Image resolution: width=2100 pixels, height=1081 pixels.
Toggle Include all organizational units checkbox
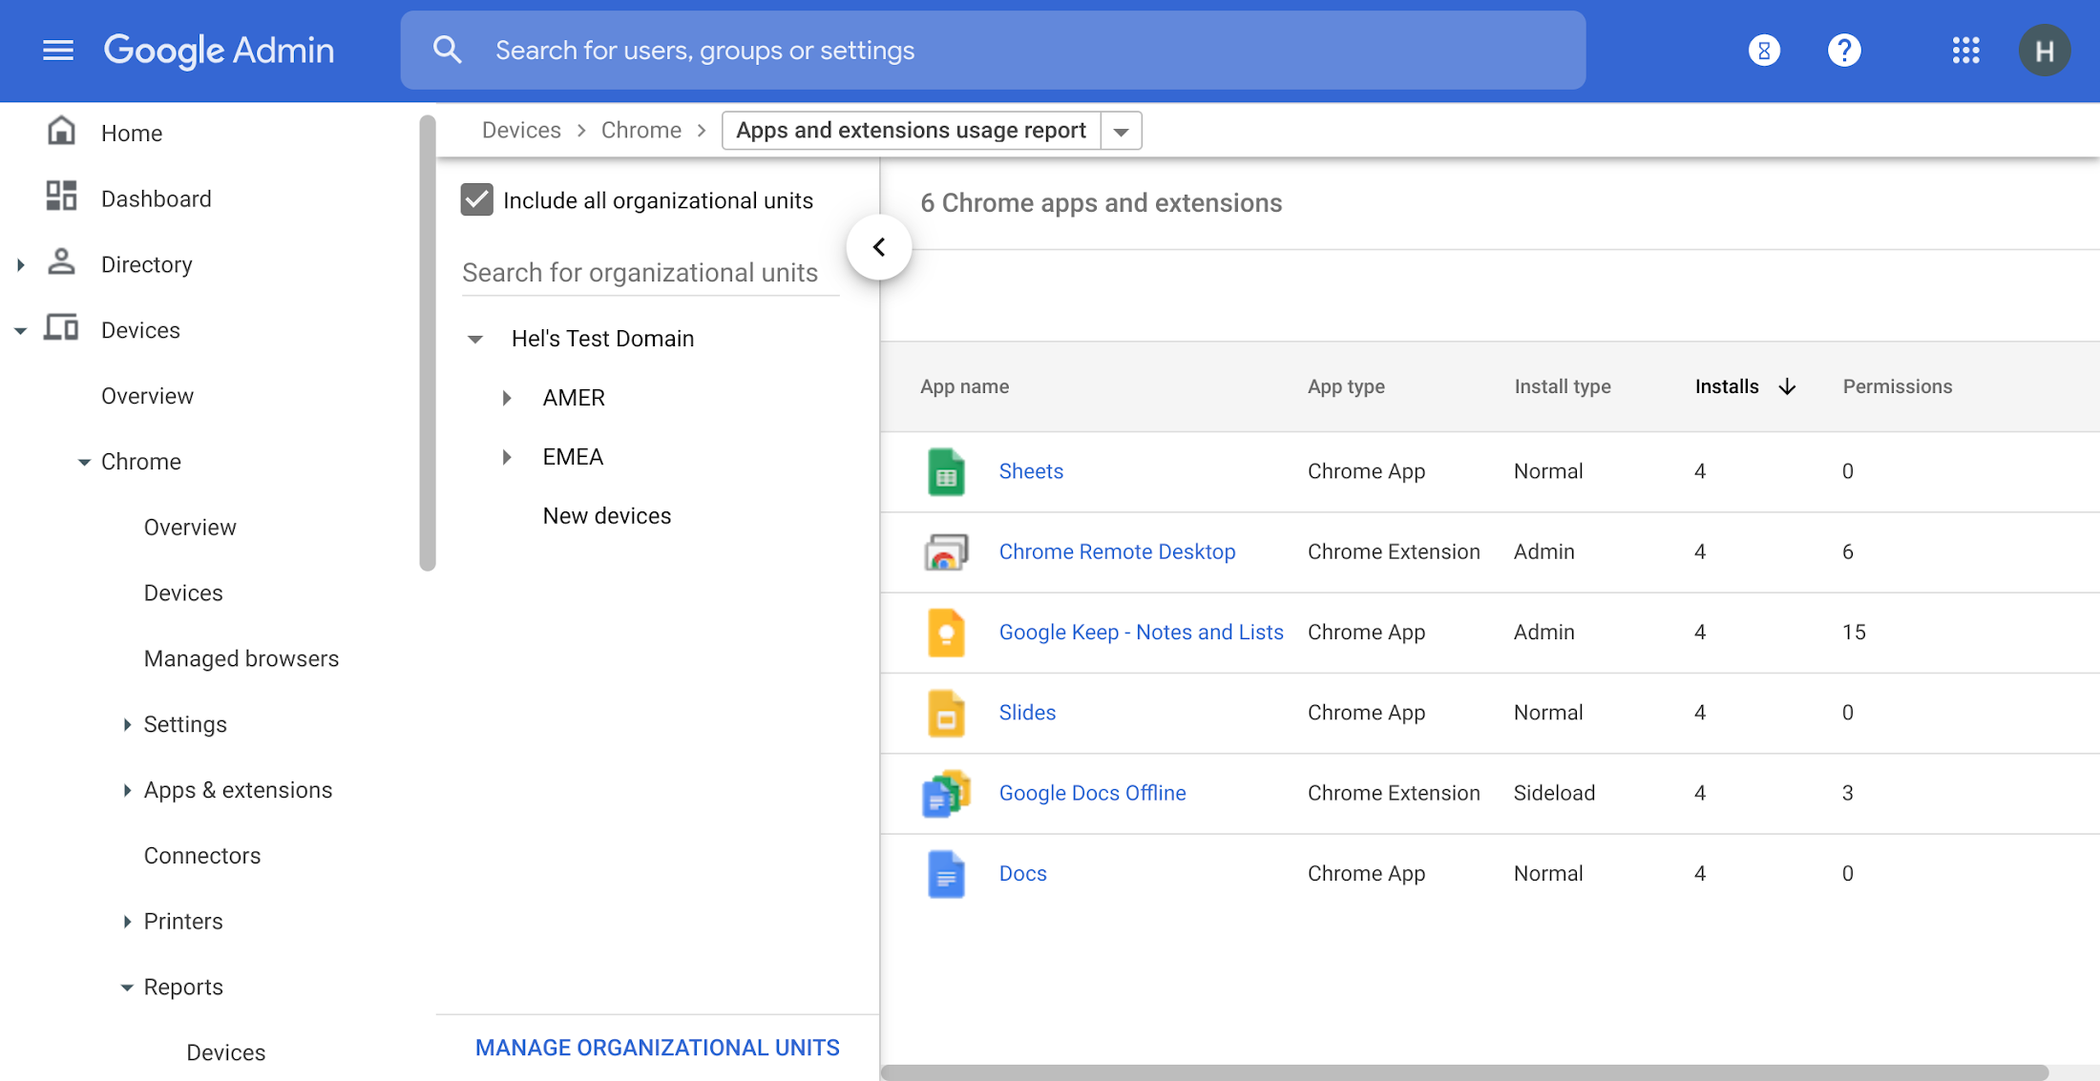tap(477, 200)
